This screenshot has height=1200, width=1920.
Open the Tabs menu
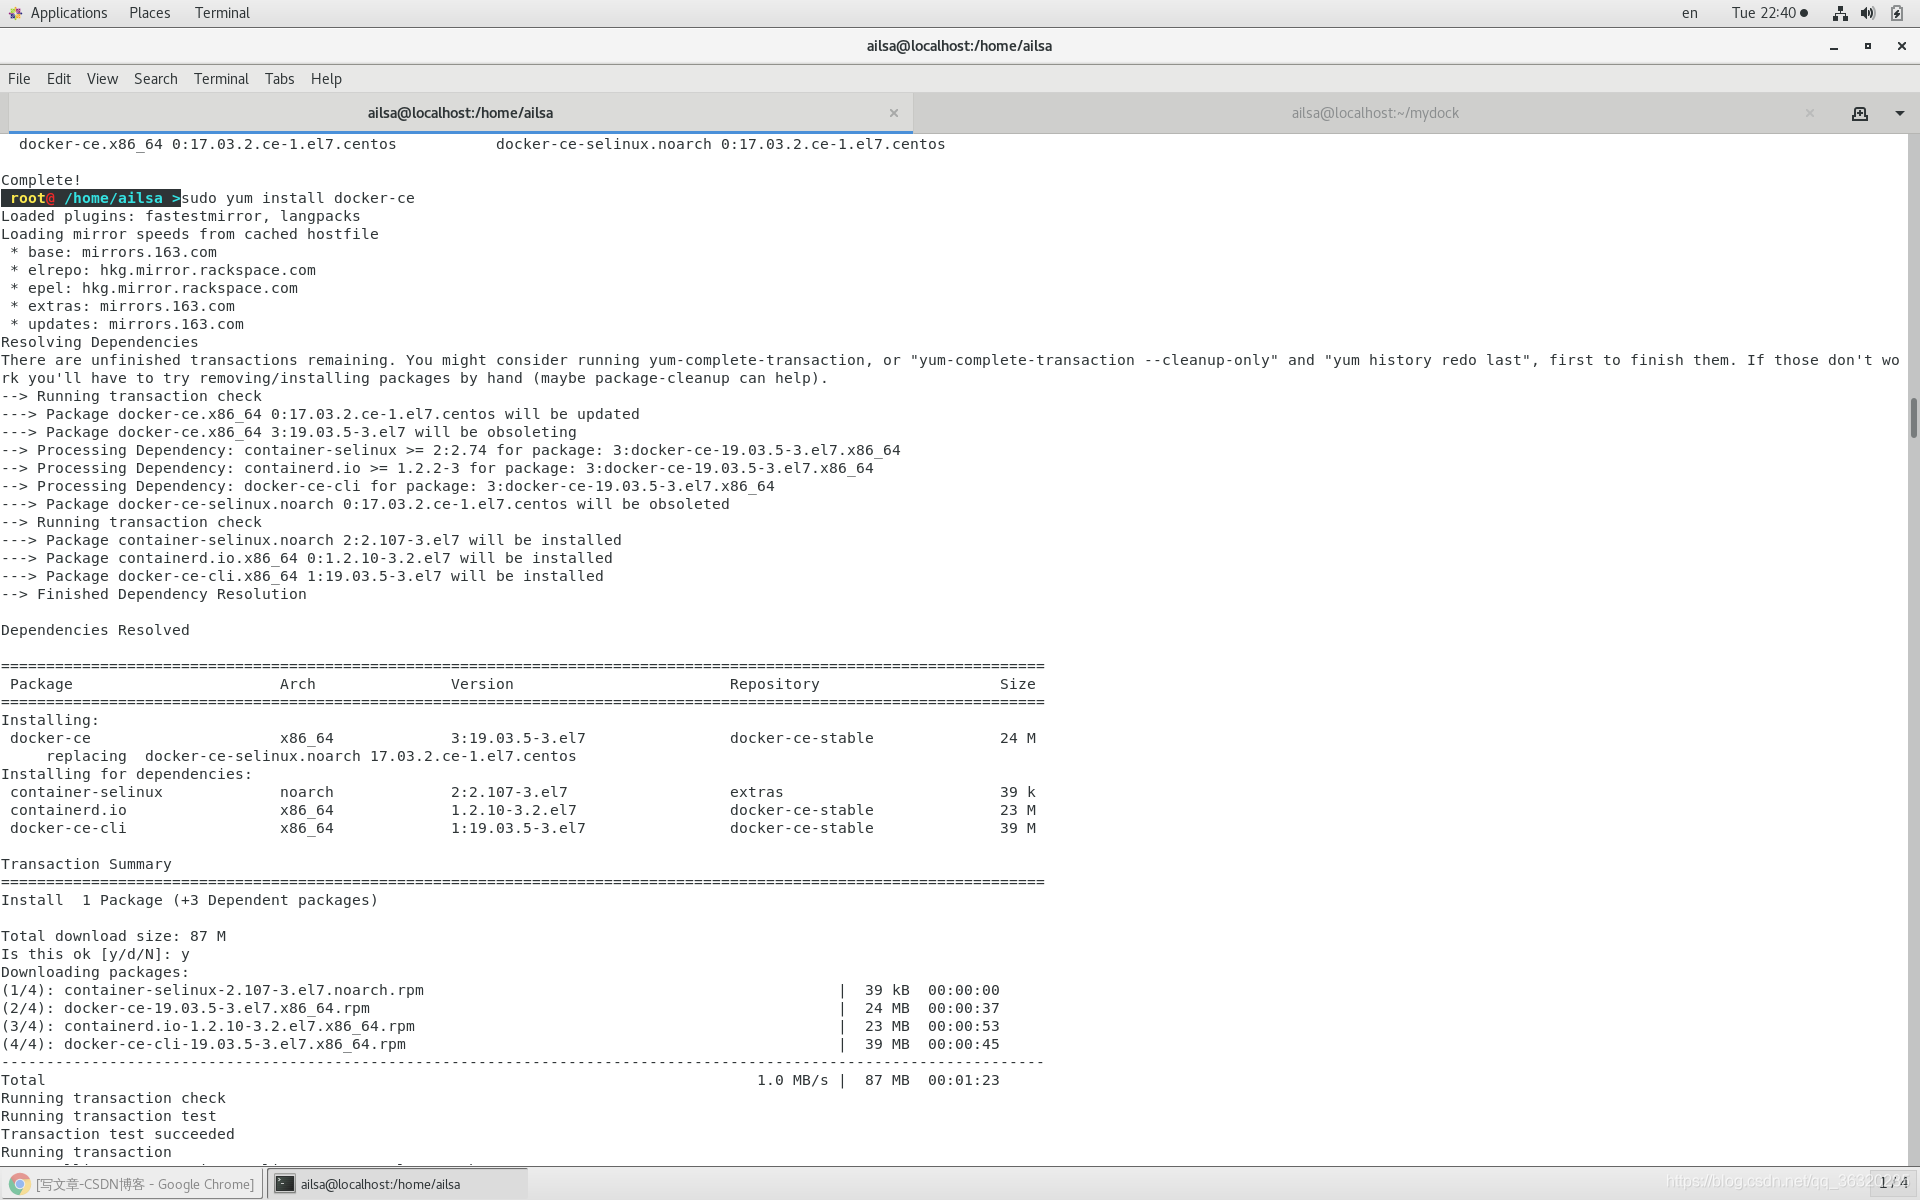279,79
